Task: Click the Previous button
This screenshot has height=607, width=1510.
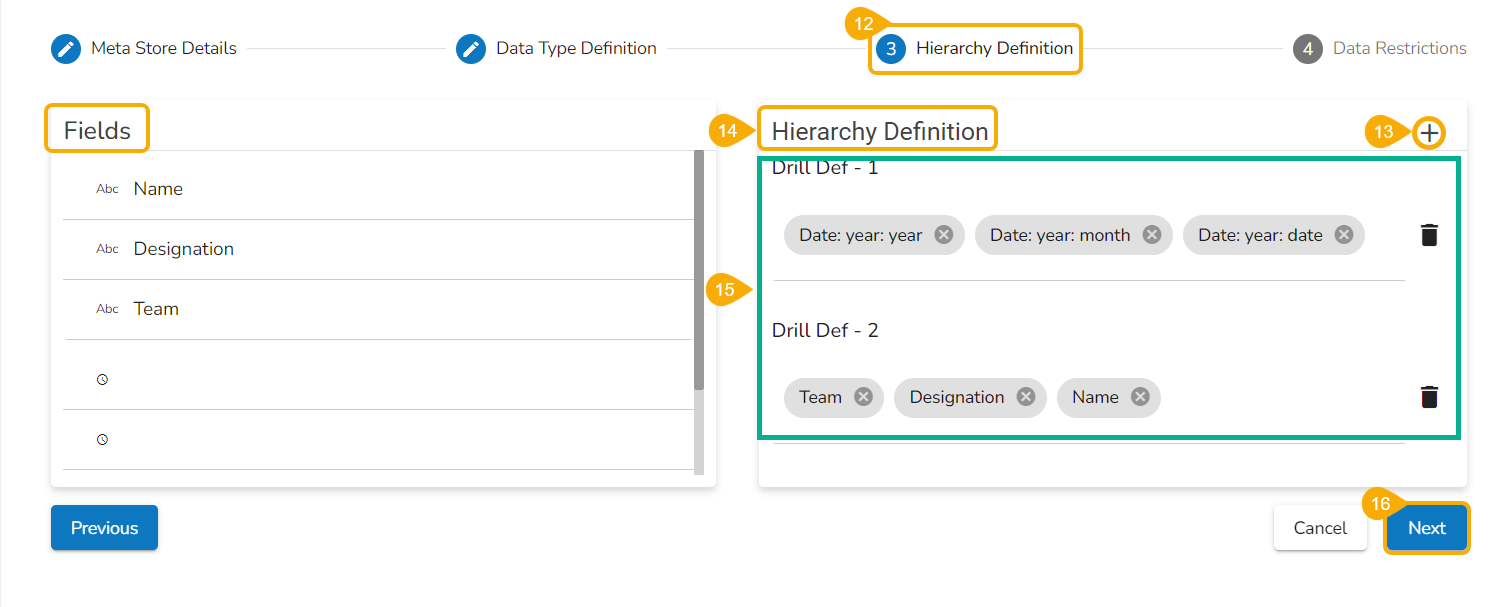Action: (x=104, y=528)
